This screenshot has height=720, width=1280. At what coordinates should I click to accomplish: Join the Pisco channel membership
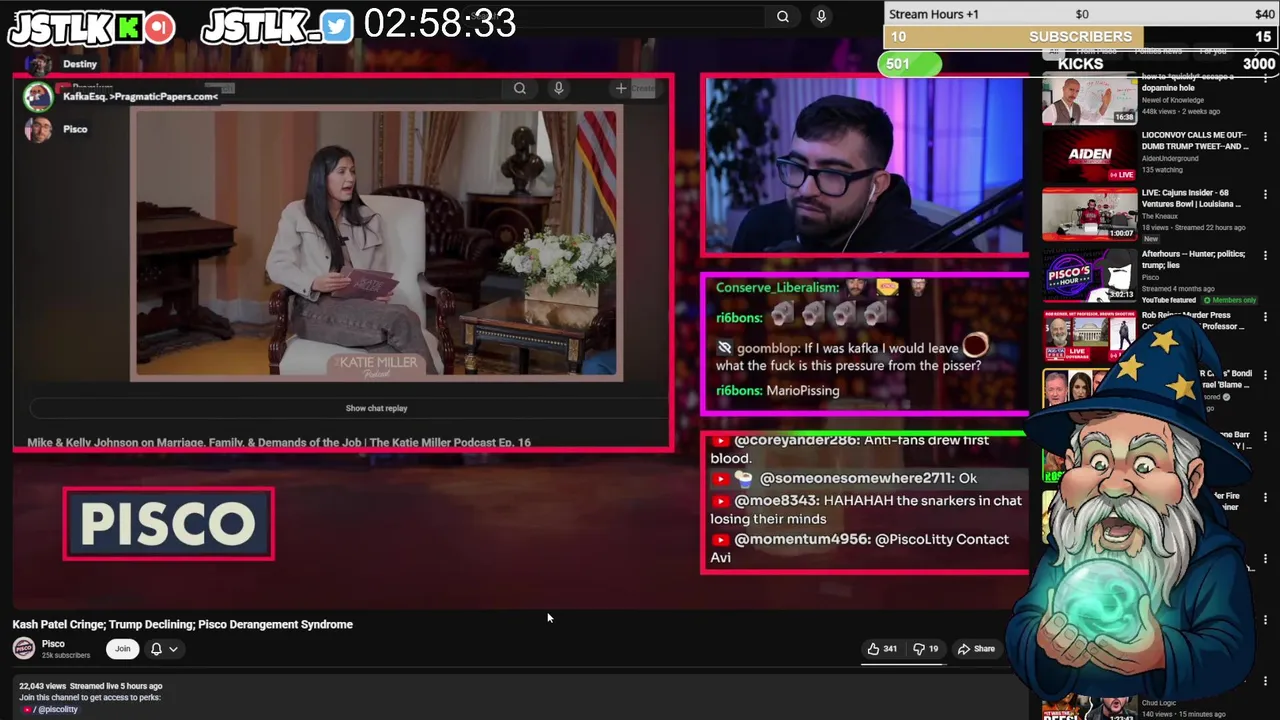tap(122, 649)
